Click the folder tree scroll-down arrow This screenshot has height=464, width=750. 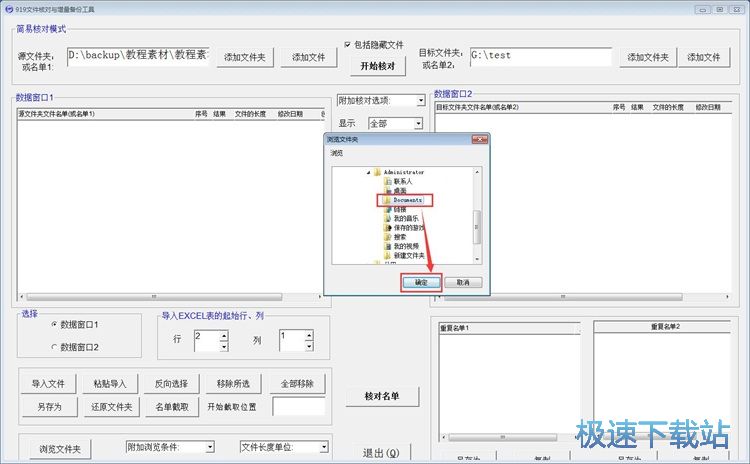[x=476, y=259]
